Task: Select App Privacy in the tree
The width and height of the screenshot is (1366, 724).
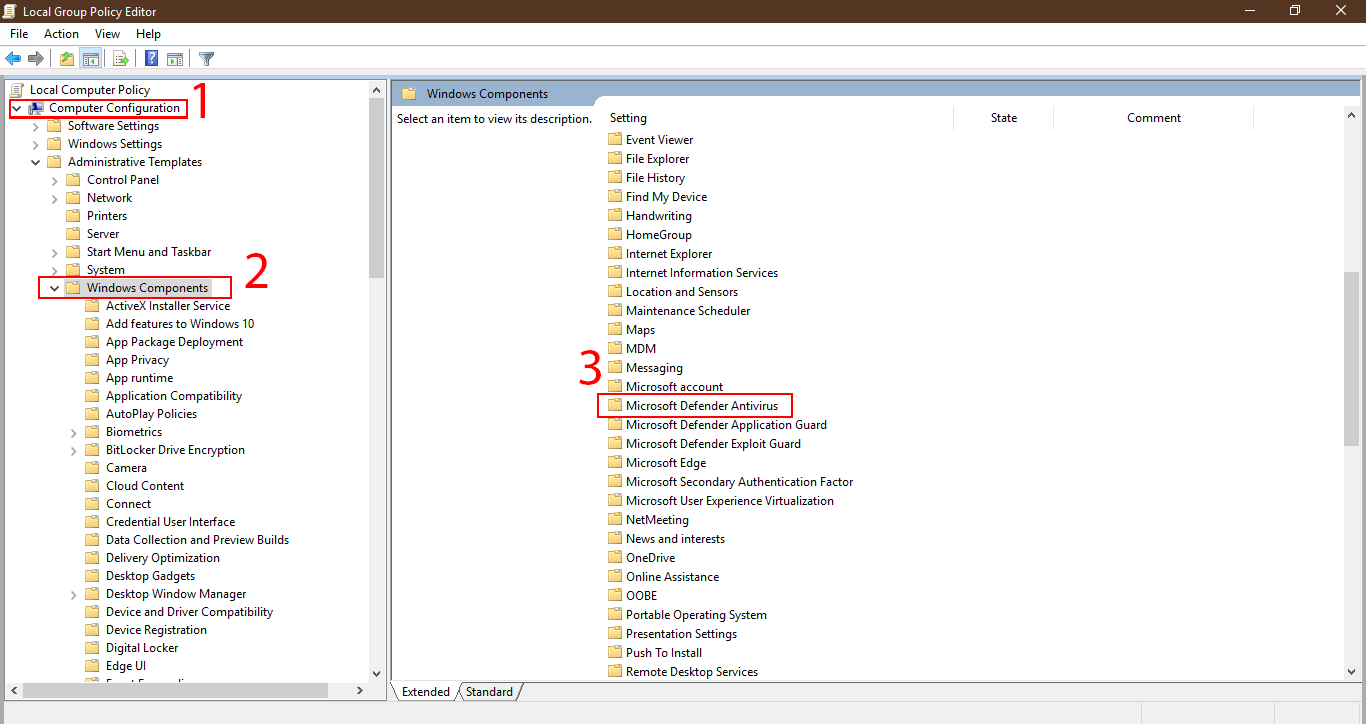Action: point(137,360)
